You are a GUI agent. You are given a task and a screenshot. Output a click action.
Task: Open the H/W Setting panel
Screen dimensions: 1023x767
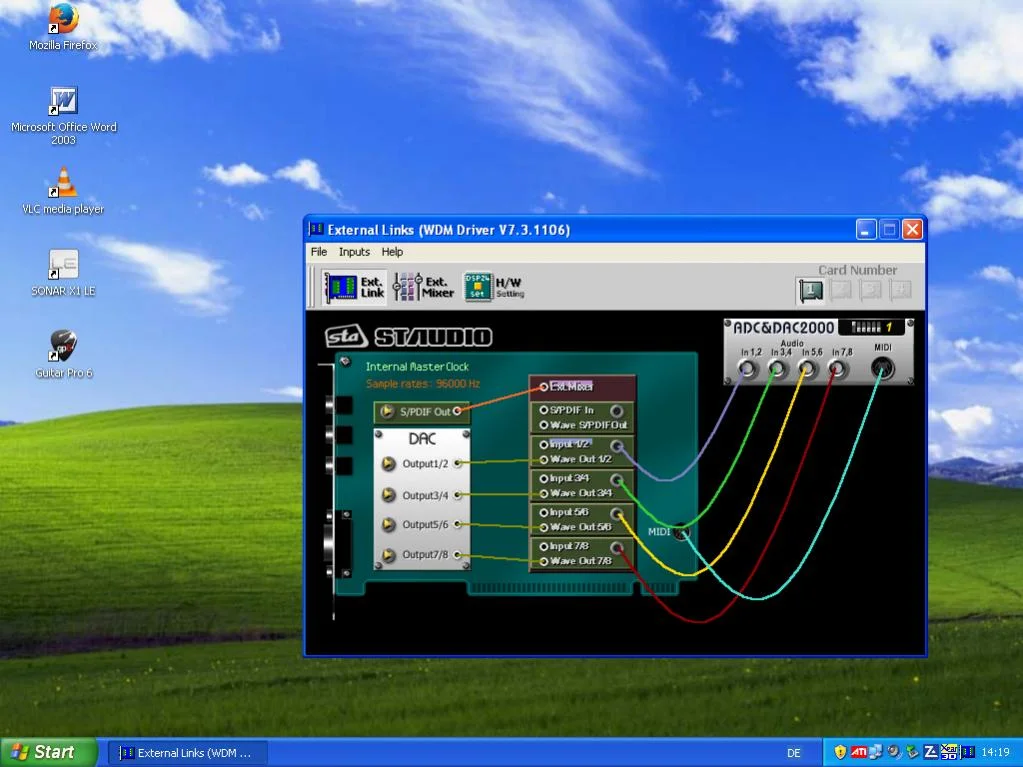[x=494, y=288]
